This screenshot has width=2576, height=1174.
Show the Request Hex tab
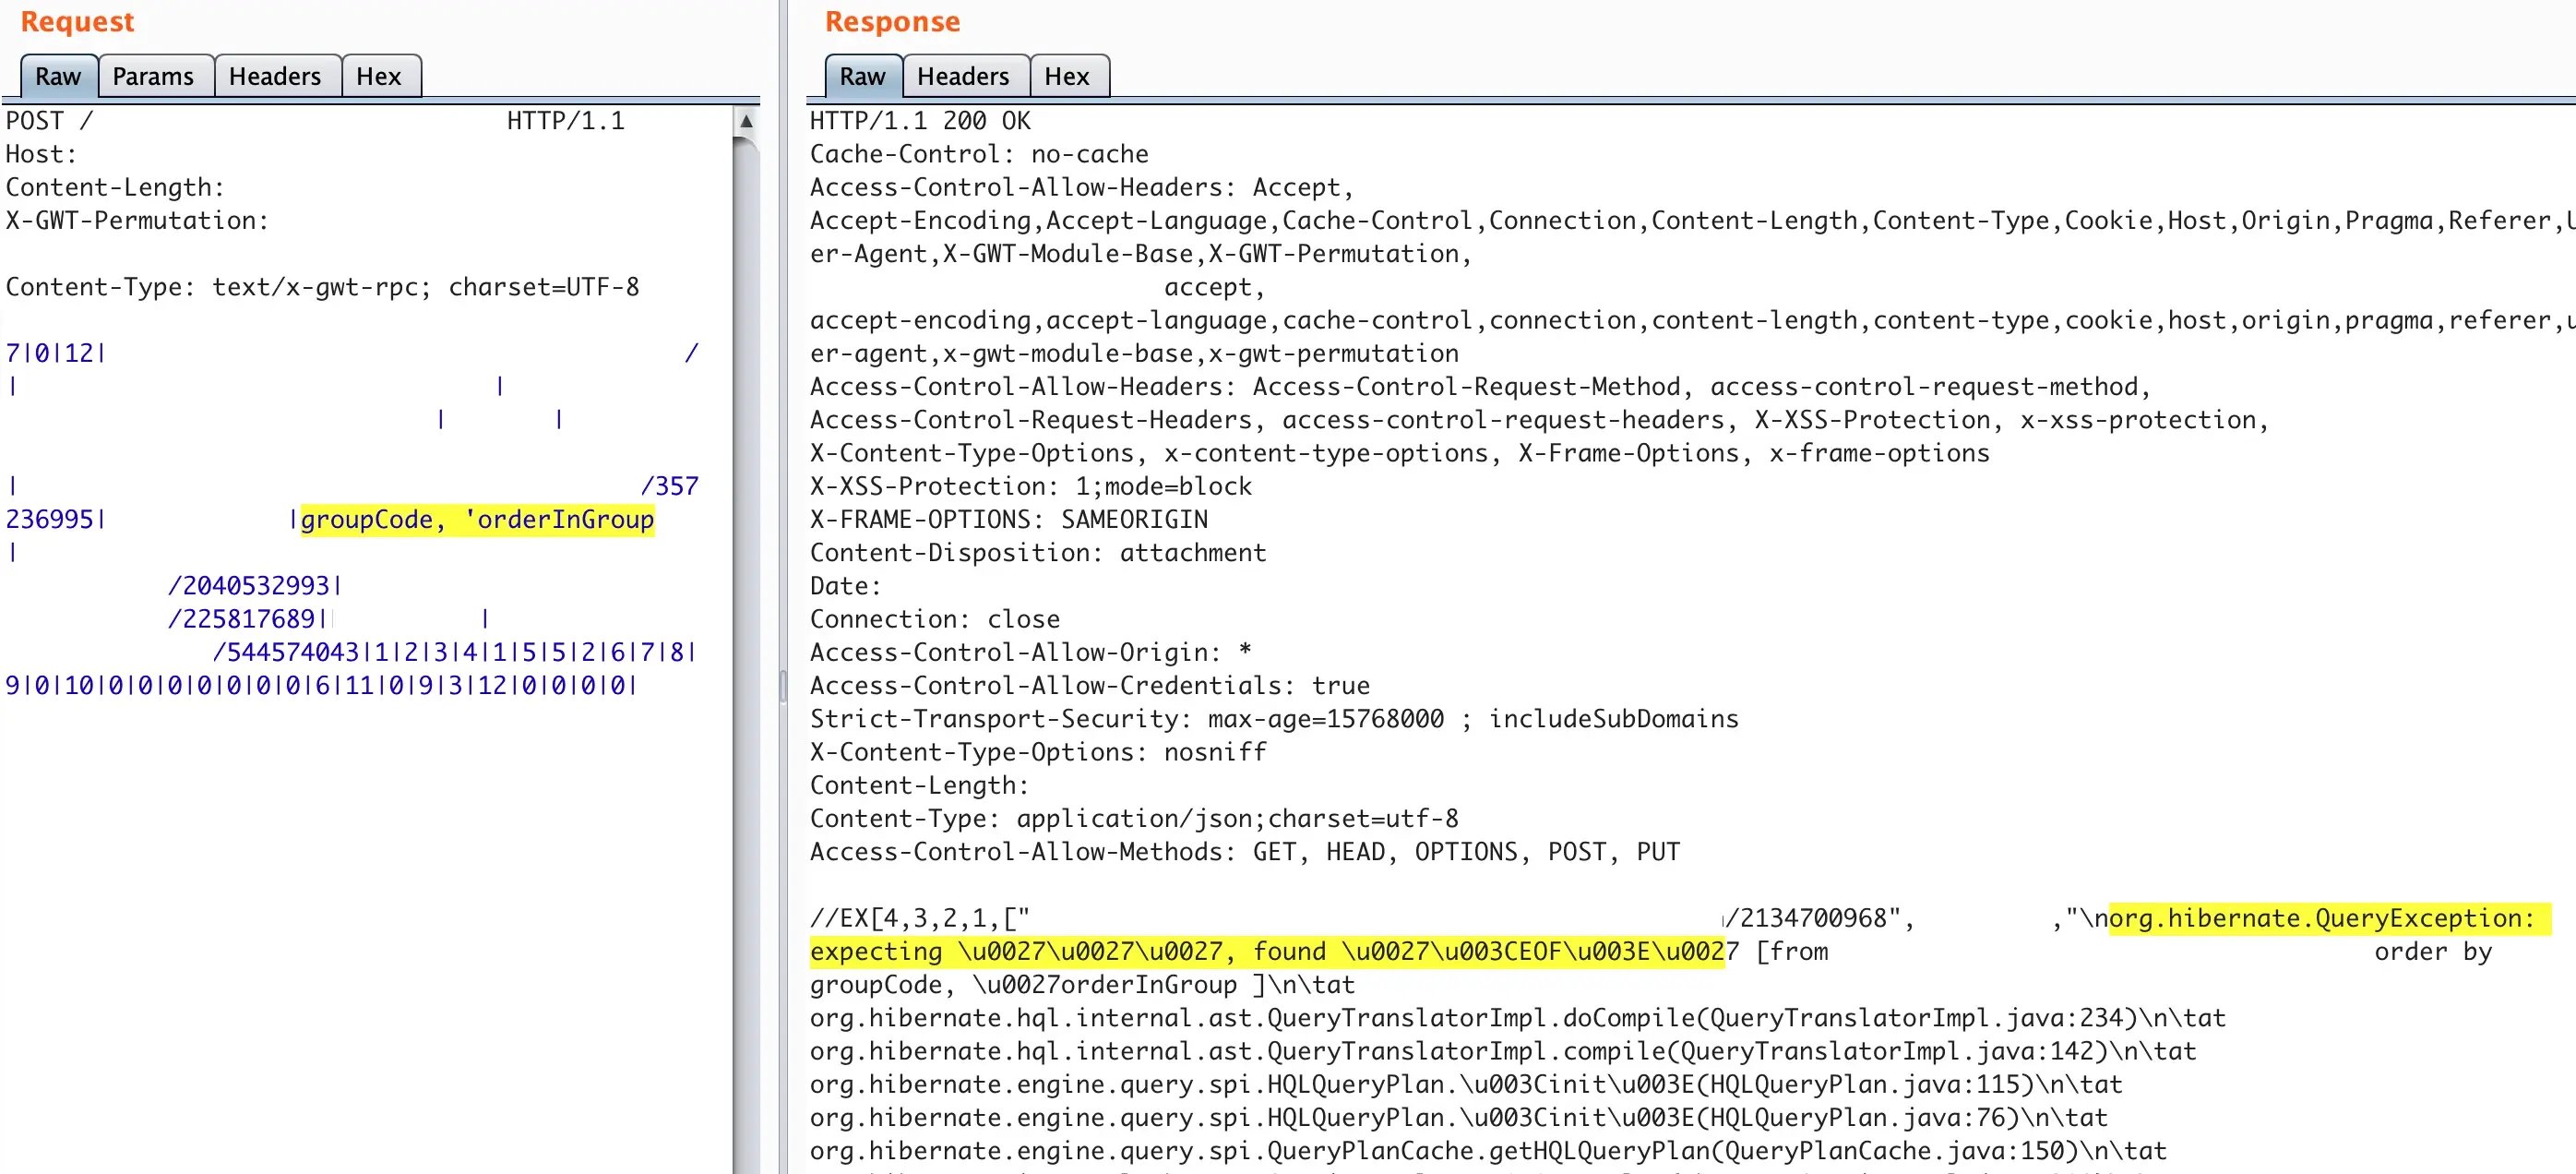click(x=378, y=76)
